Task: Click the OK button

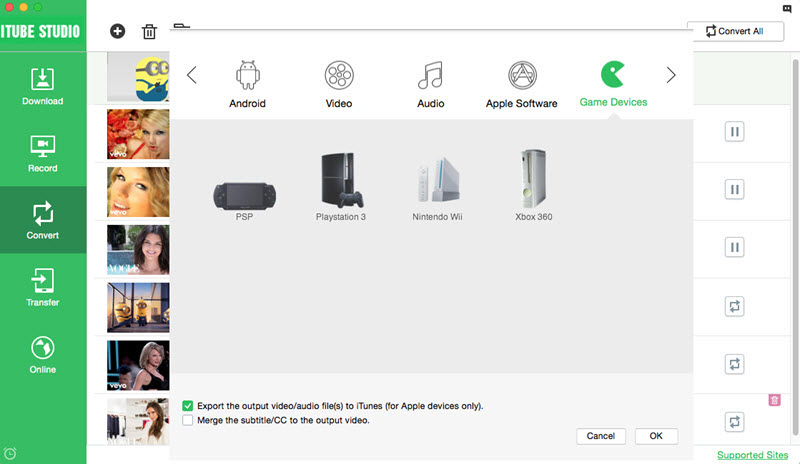Action: pos(656,436)
